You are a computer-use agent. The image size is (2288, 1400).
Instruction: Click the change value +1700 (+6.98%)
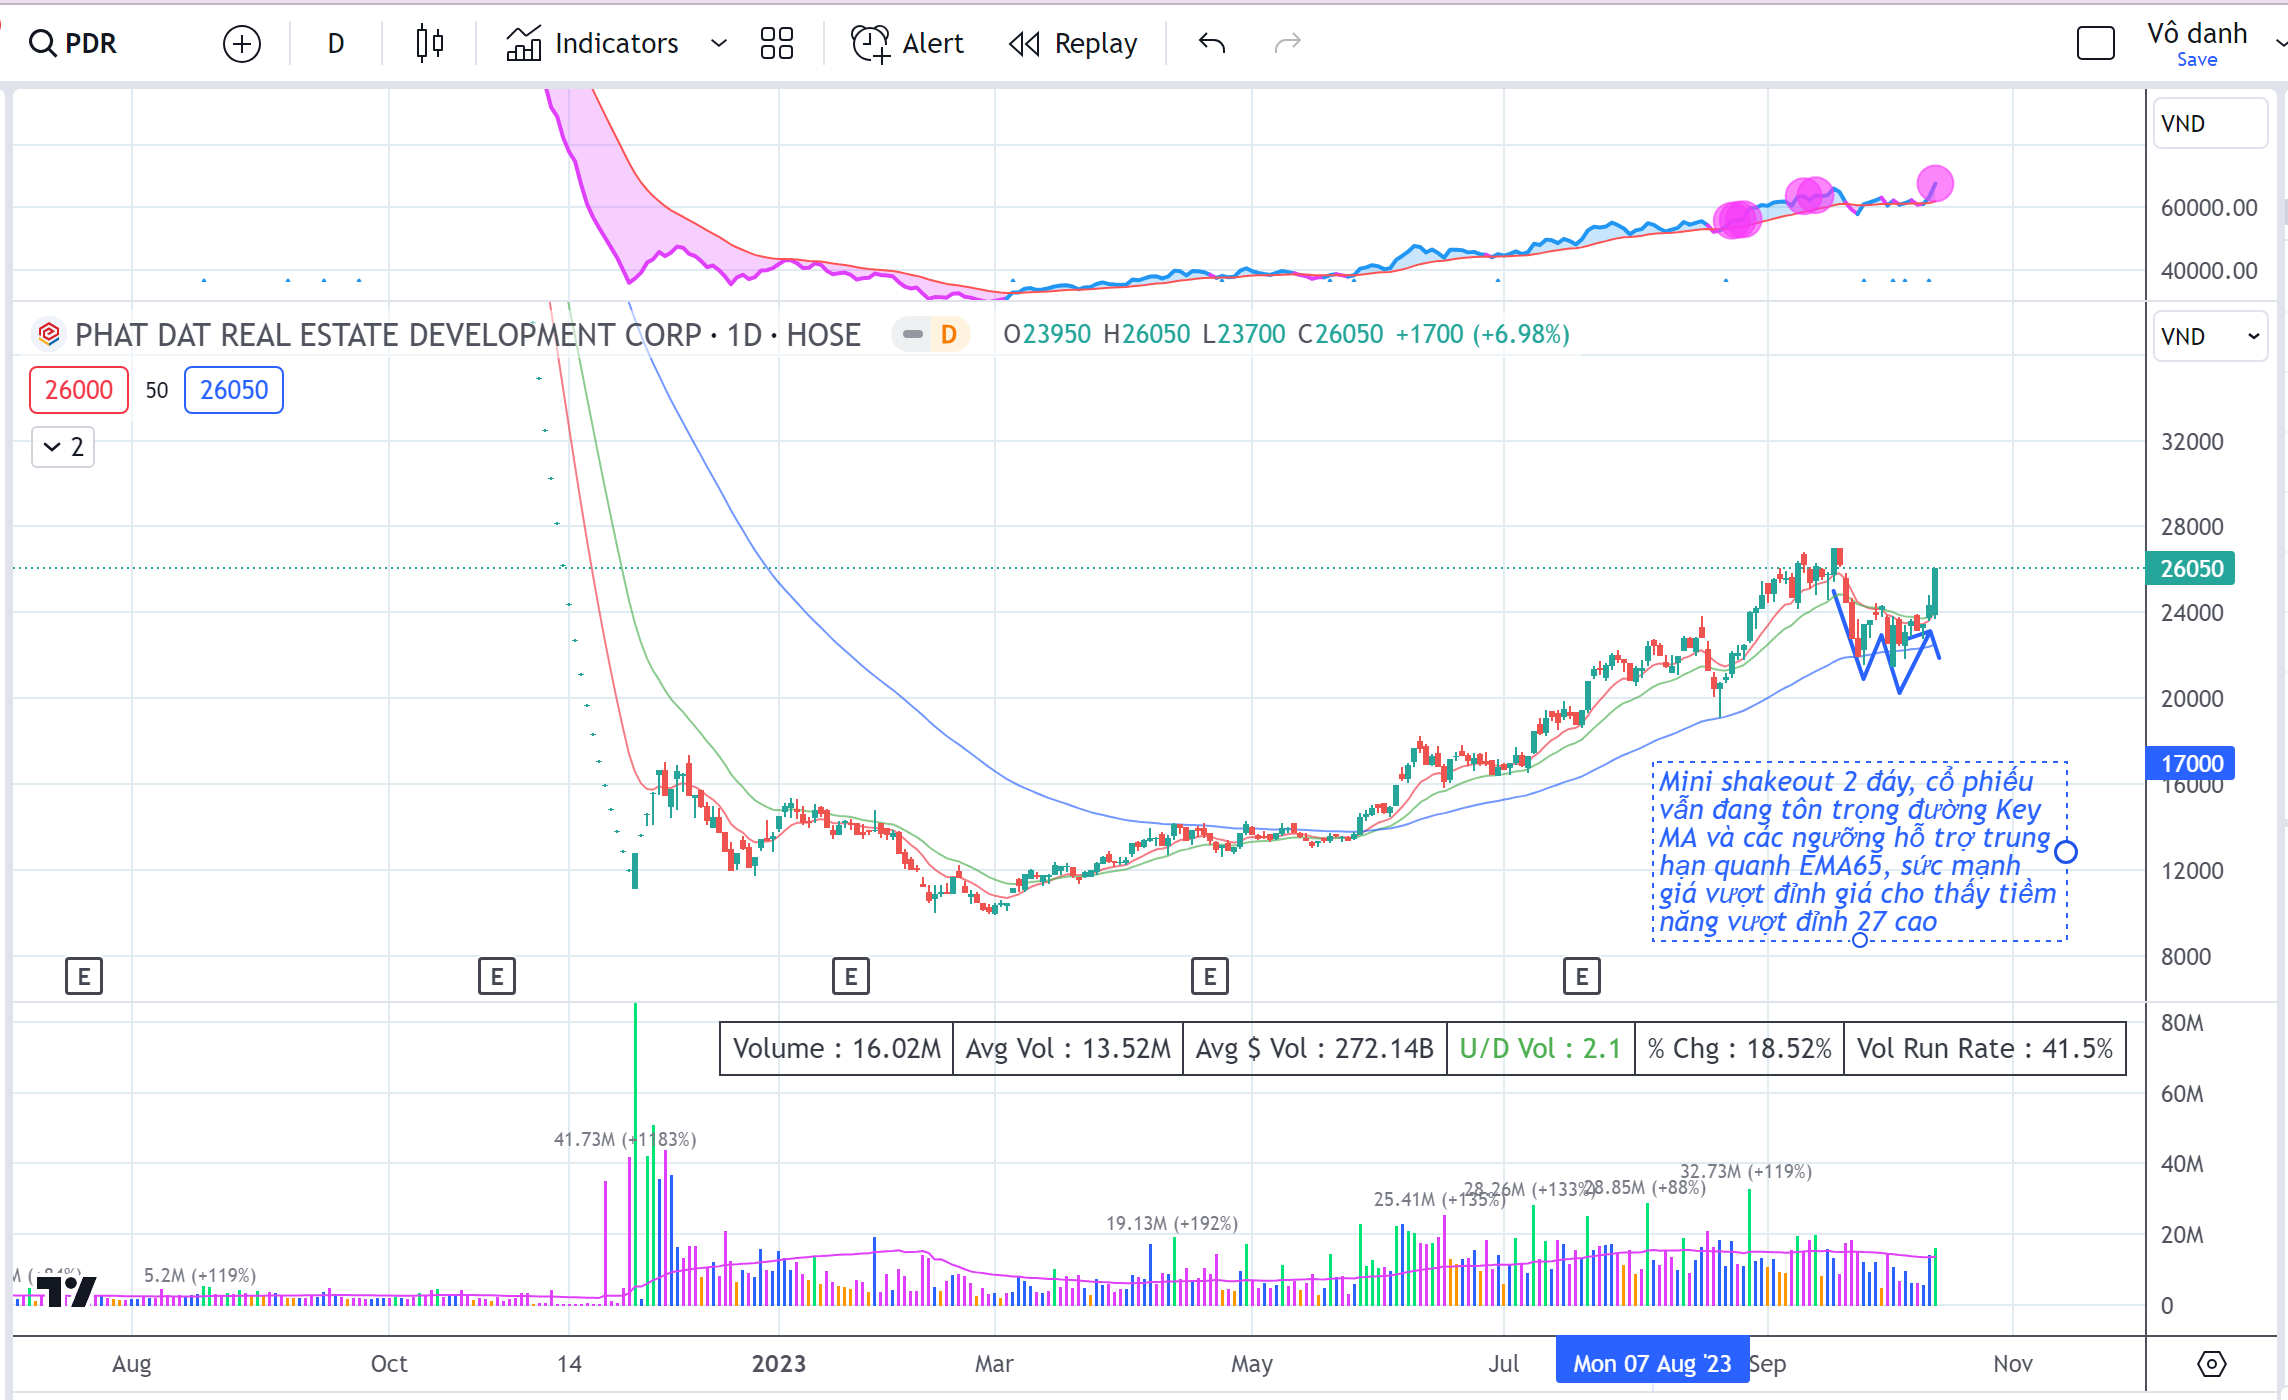1482,334
